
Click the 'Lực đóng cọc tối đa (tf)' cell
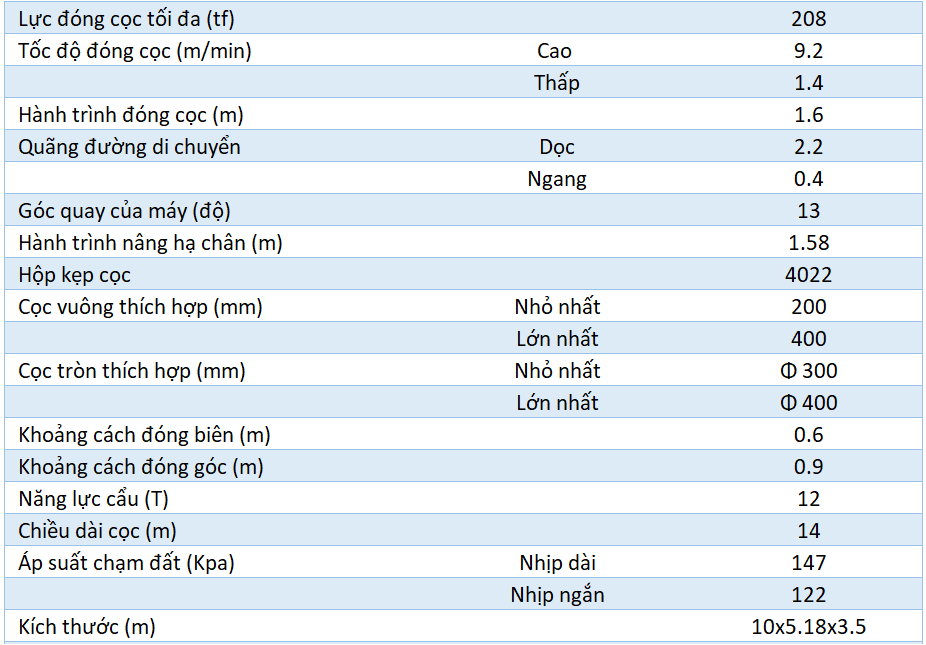[127, 19]
